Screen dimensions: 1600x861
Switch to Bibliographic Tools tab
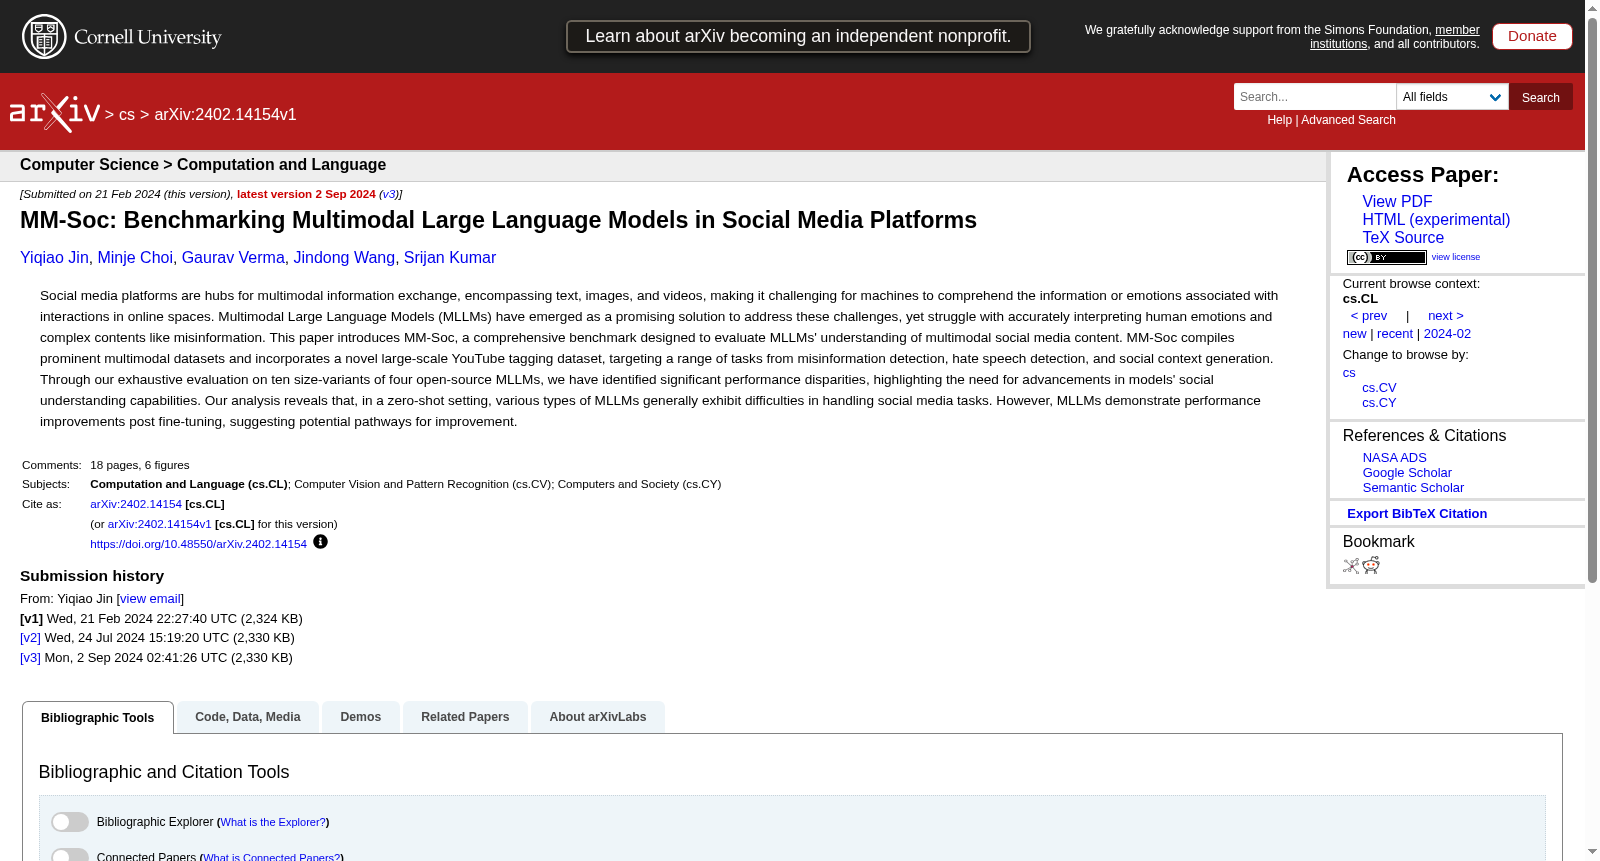pos(98,718)
